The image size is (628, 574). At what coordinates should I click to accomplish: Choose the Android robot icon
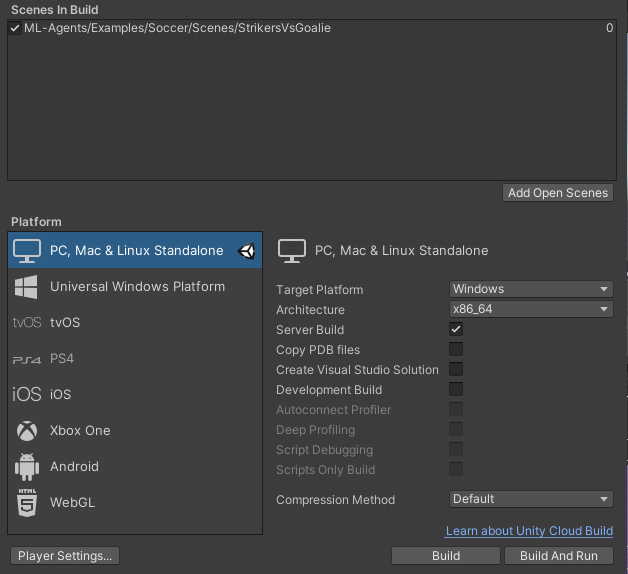tap(27, 467)
